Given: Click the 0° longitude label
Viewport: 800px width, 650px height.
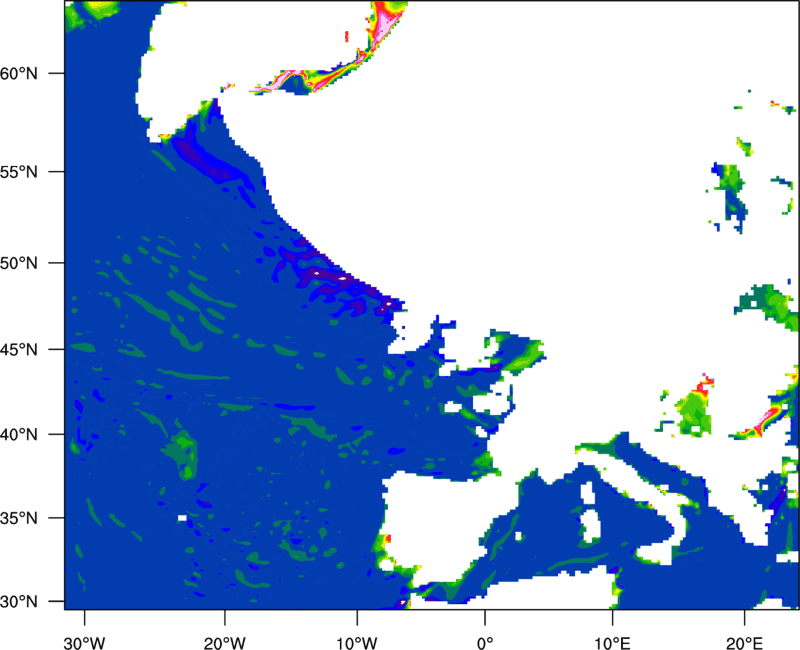Looking at the screenshot, I should (x=485, y=643).
